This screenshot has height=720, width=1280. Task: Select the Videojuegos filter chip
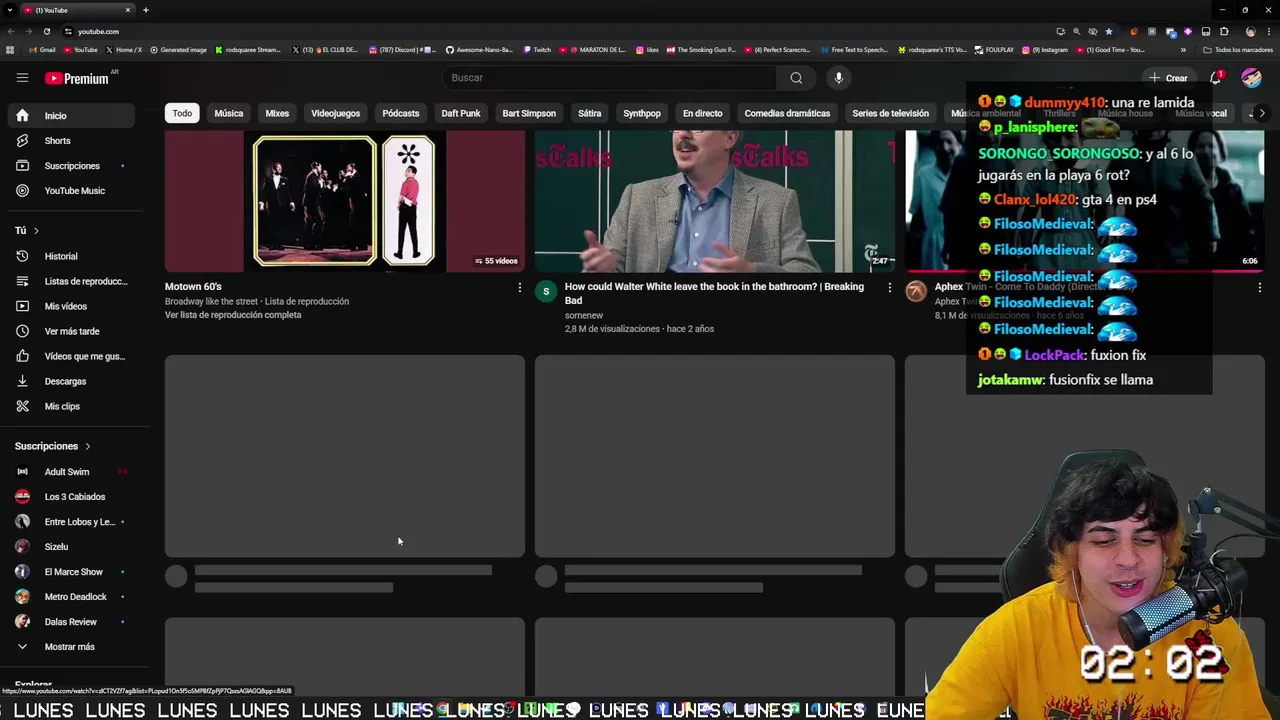point(335,113)
